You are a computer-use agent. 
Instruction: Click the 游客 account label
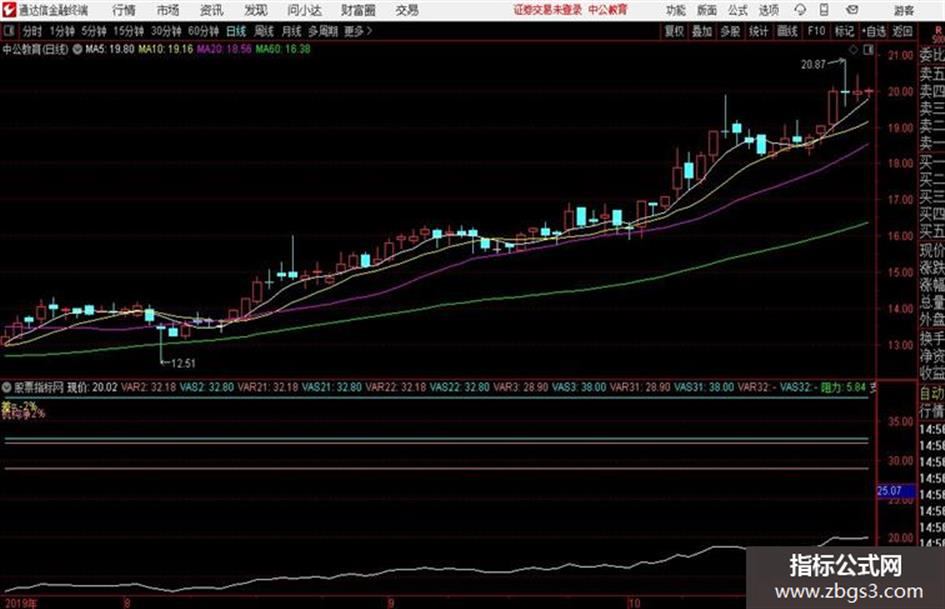tap(903, 10)
